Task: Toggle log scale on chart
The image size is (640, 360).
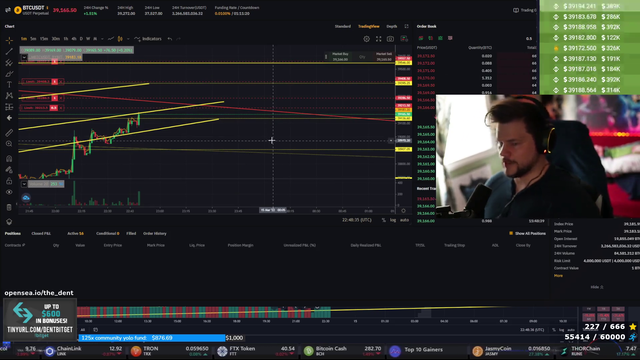Action: [393, 220]
